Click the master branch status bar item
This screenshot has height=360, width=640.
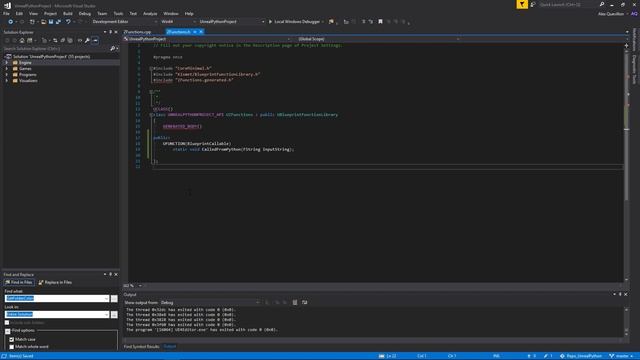coord(621,356)
